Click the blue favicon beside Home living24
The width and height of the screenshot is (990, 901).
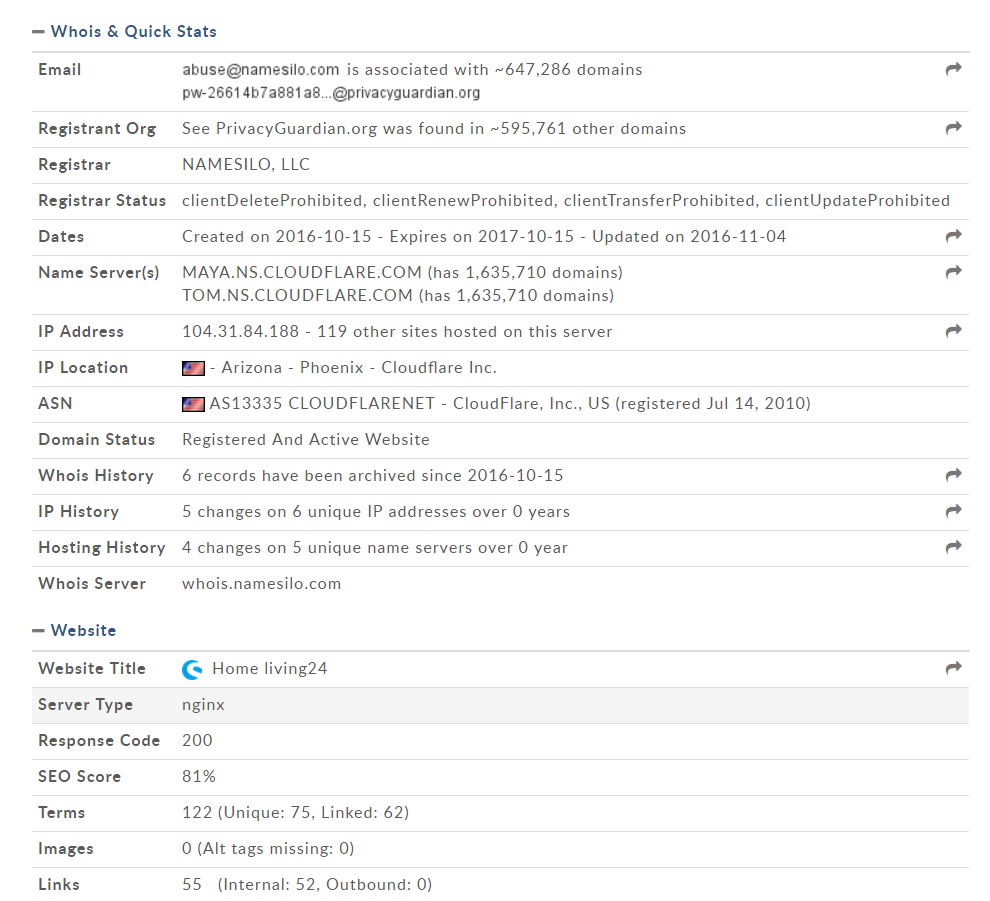192,669
